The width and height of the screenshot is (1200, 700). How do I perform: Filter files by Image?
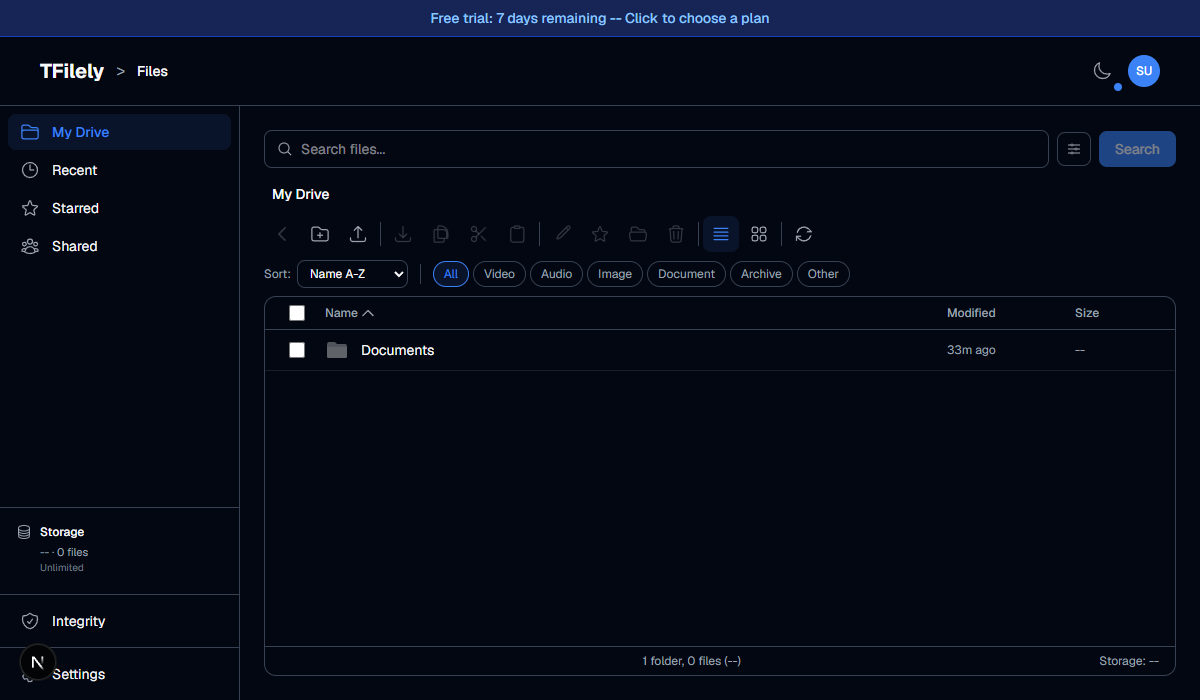click(615, 274)
